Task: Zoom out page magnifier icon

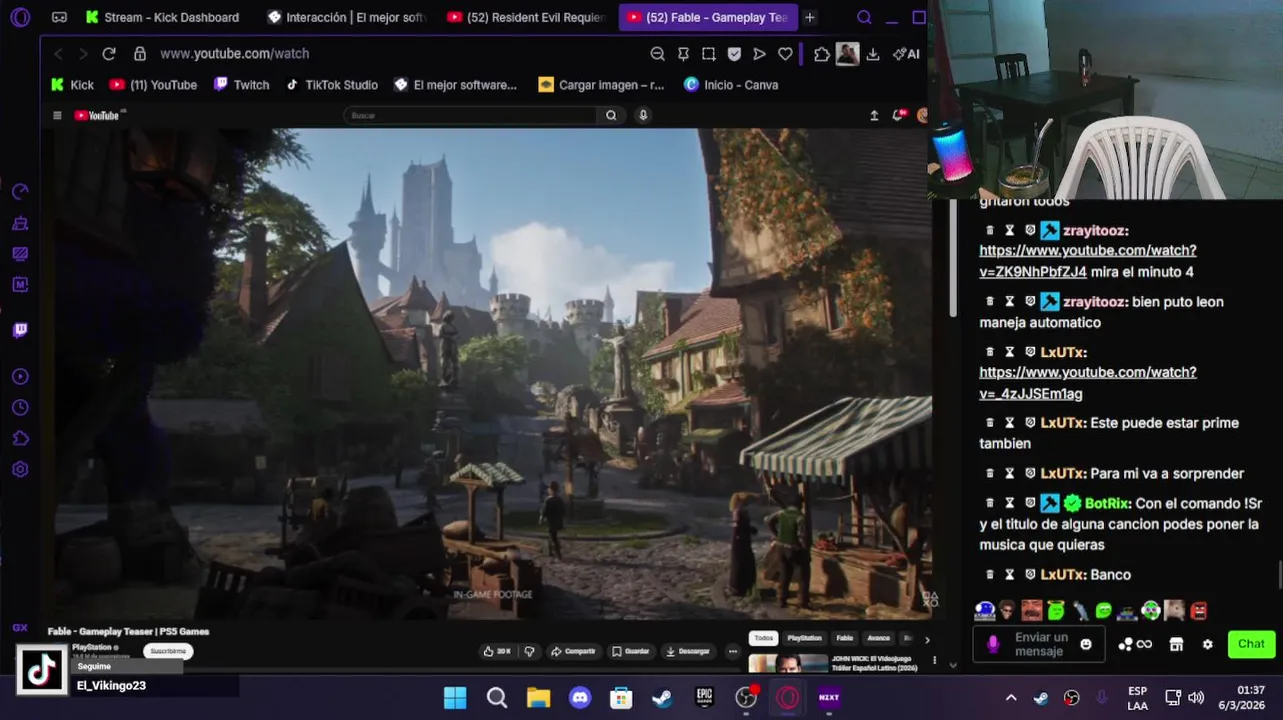Action: pyautogui.click(x=657, y=54)
